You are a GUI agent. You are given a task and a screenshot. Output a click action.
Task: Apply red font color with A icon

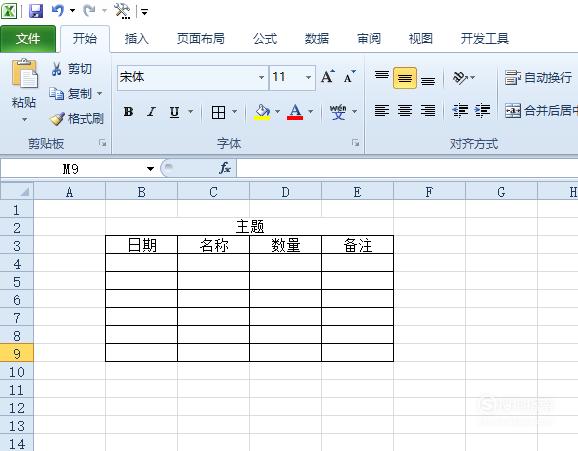pyautogui.click(x=295, y=112)
